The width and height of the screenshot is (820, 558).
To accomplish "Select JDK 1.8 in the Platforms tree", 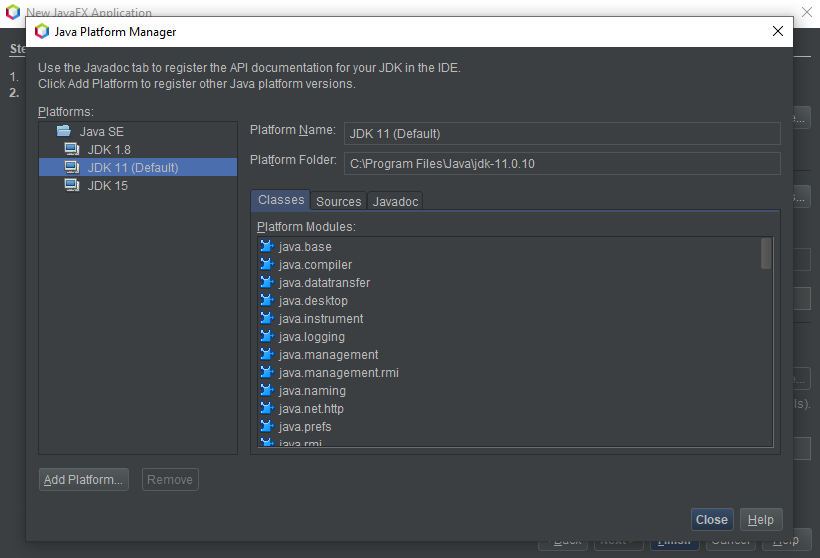I will (x=109, y=150).
